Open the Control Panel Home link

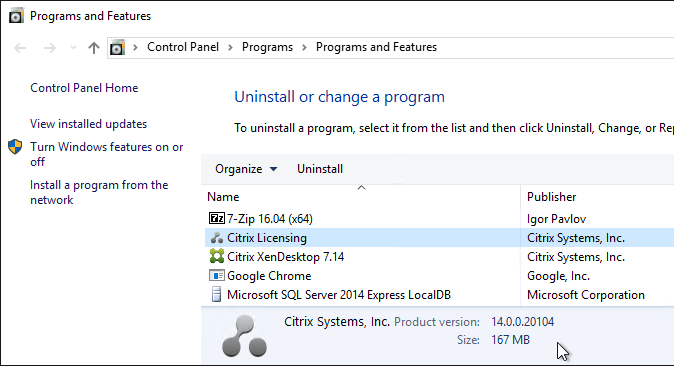(84, 88)
